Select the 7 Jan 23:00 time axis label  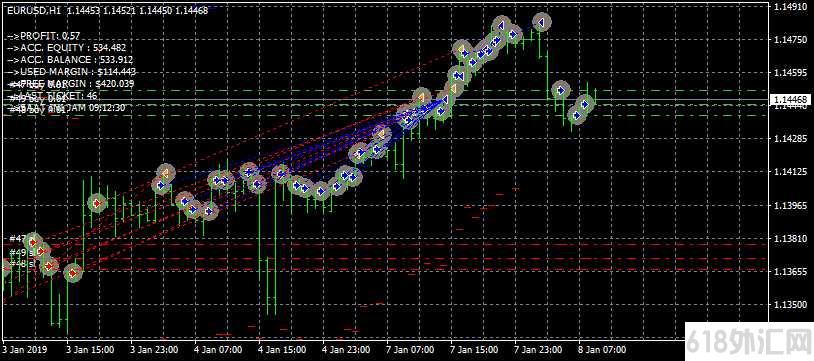click(538, 349)
